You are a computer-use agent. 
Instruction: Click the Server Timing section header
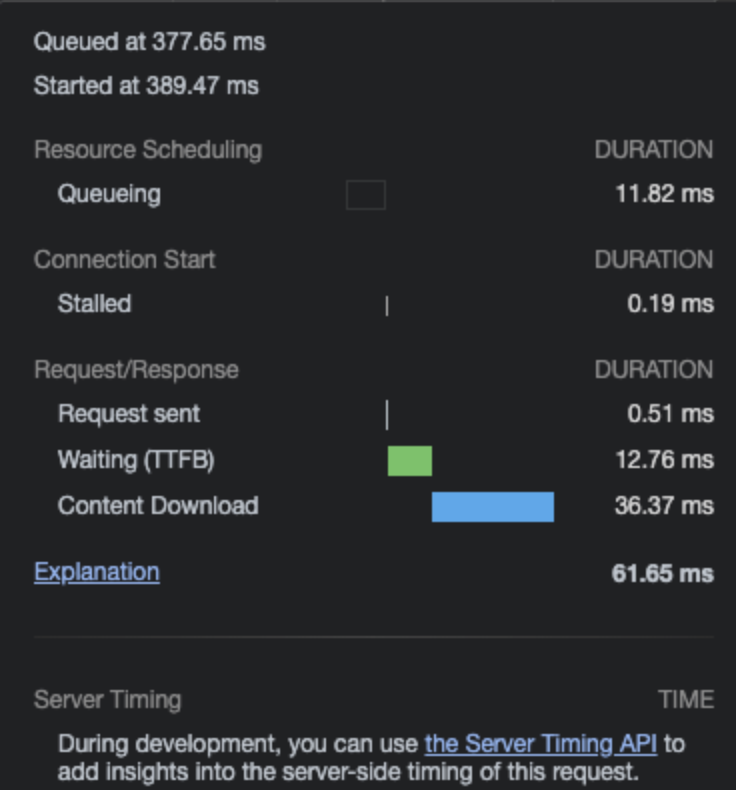pyautogui.click(x=107, y=700)
